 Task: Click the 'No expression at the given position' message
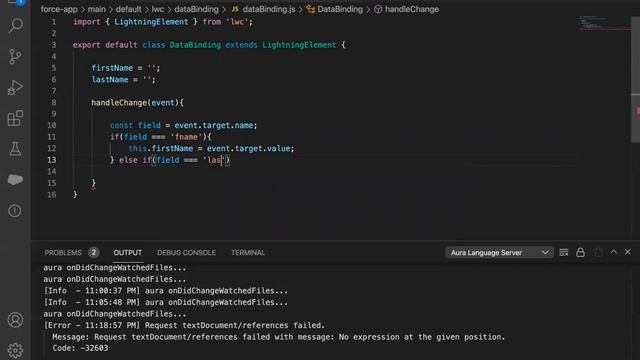[x=422, y=337]
